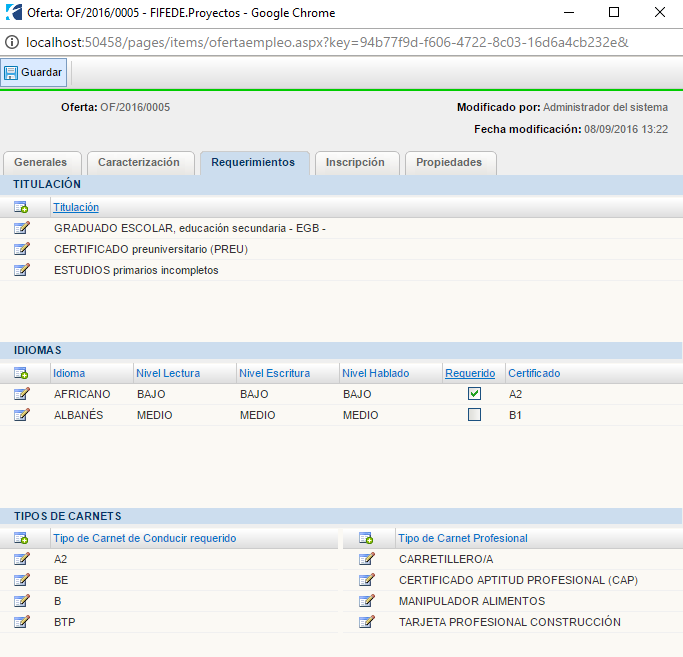Click Tipo de Carnet de Conducir requerido header
683x657 pixels.
coord(145,538)
